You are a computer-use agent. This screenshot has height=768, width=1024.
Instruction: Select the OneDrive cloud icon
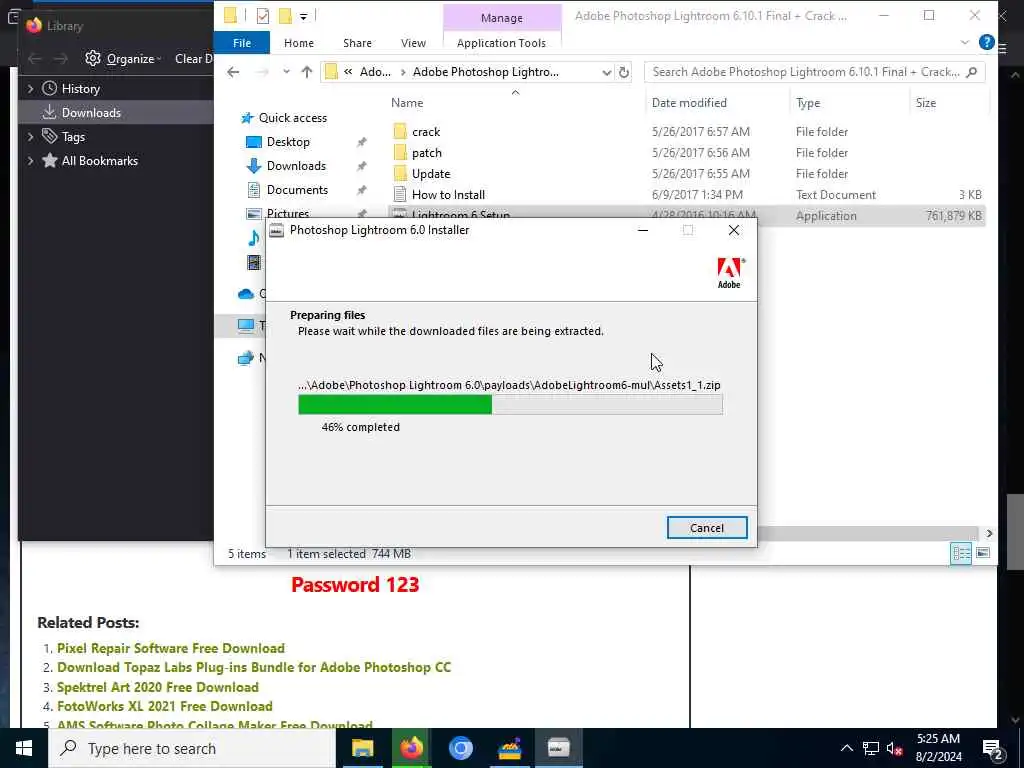pos(246,294)
